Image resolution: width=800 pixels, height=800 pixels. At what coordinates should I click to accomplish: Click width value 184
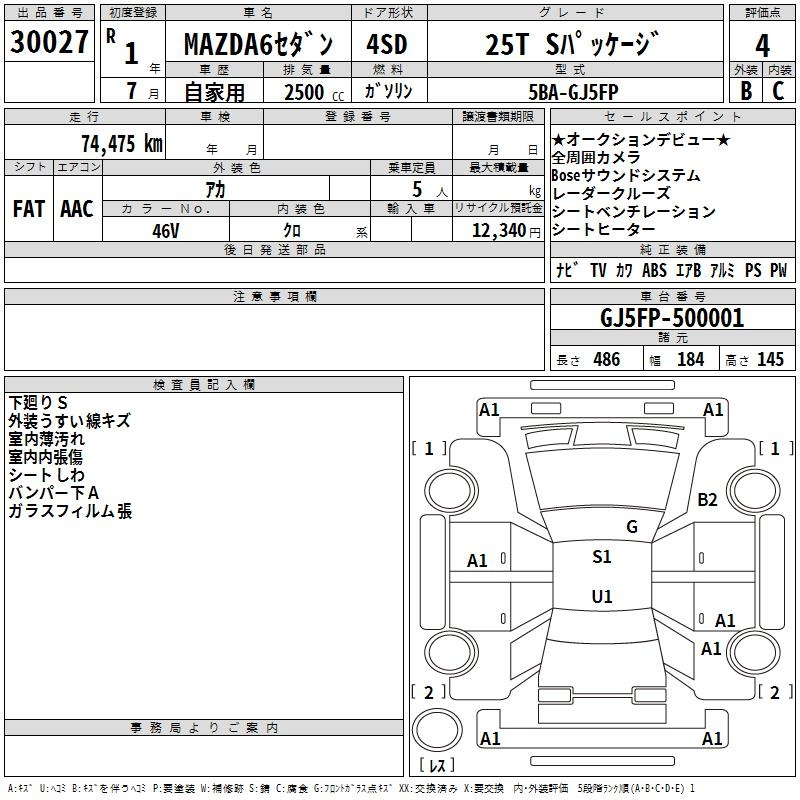click(x=690, y=359)
